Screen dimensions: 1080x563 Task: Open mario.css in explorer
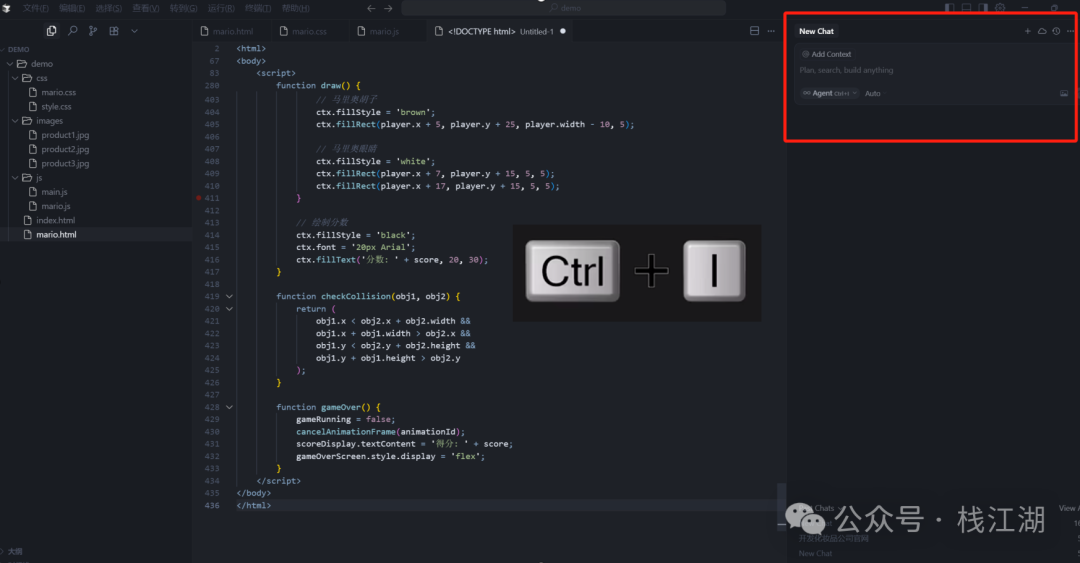coord(96,92)
